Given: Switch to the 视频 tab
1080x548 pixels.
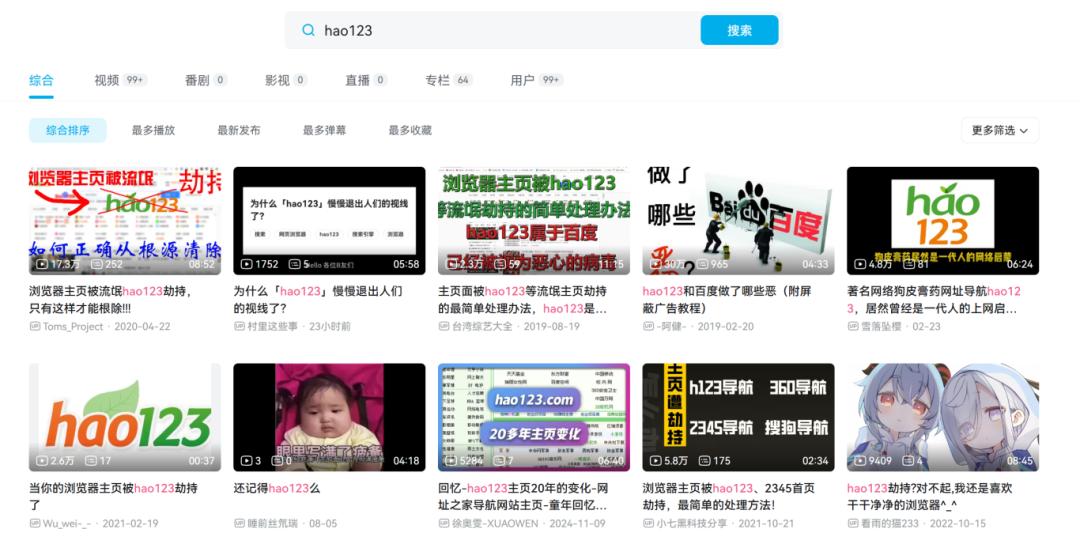Looking at the screenshot, I should [107, 80].
